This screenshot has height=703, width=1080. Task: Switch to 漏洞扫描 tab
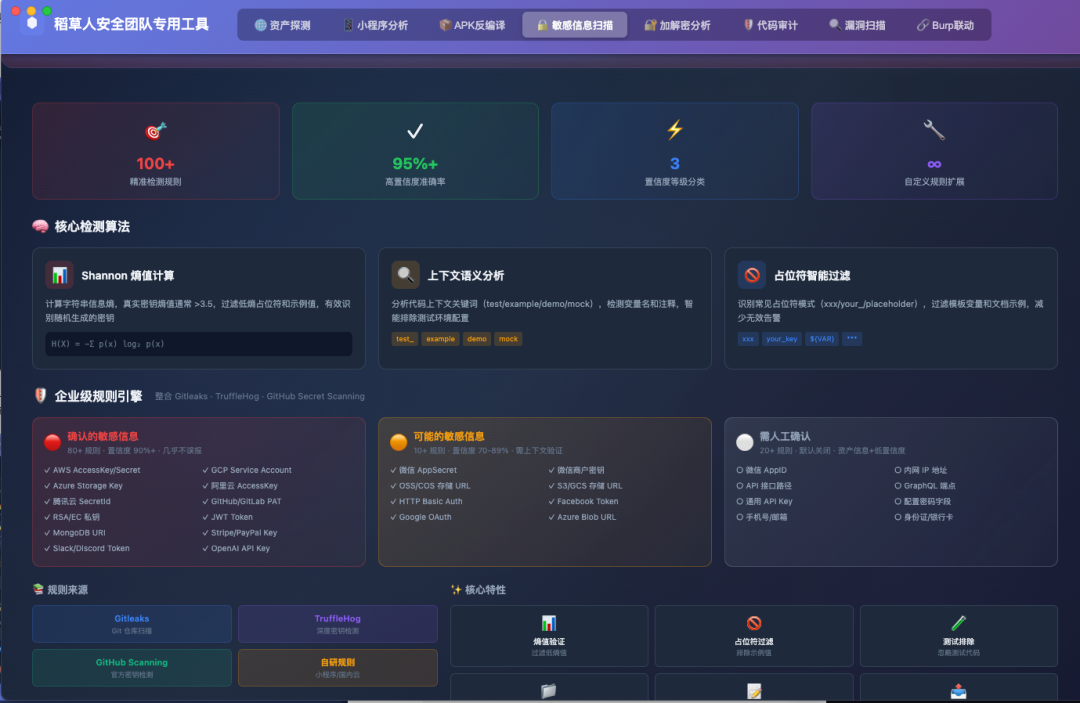(858, 25)
